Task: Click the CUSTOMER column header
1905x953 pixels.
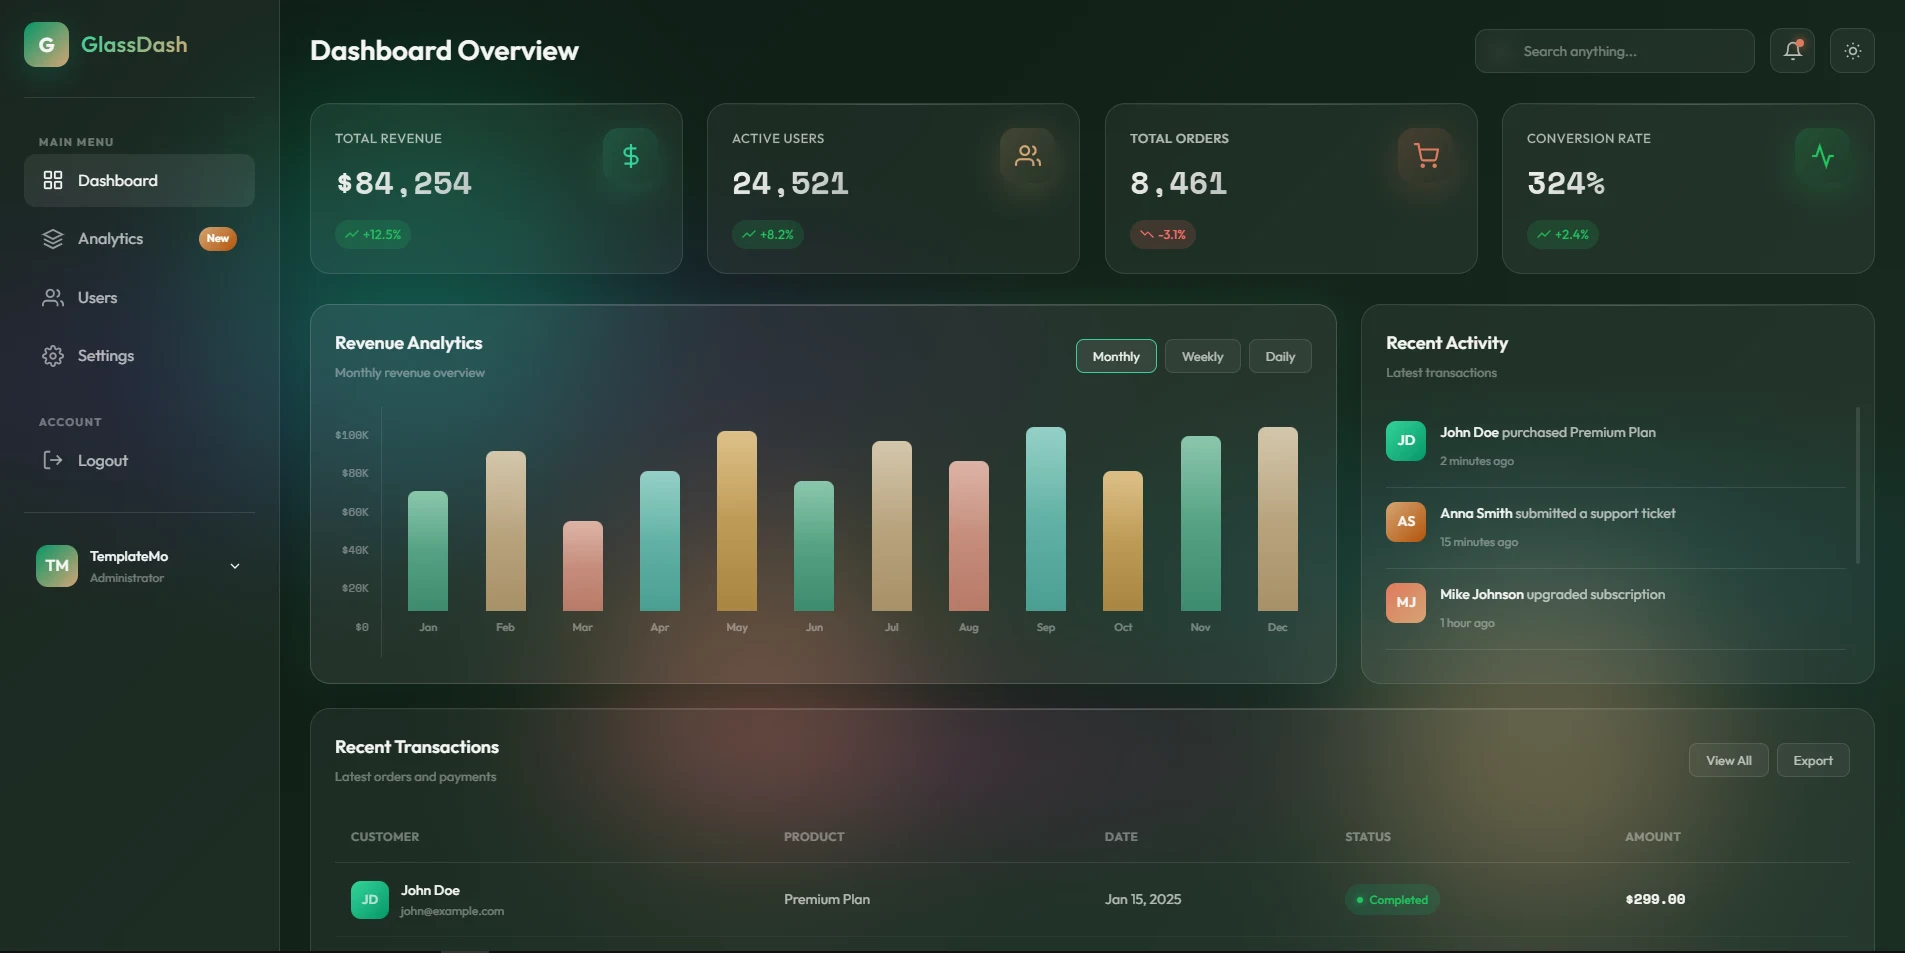Action: coord(385,837)
